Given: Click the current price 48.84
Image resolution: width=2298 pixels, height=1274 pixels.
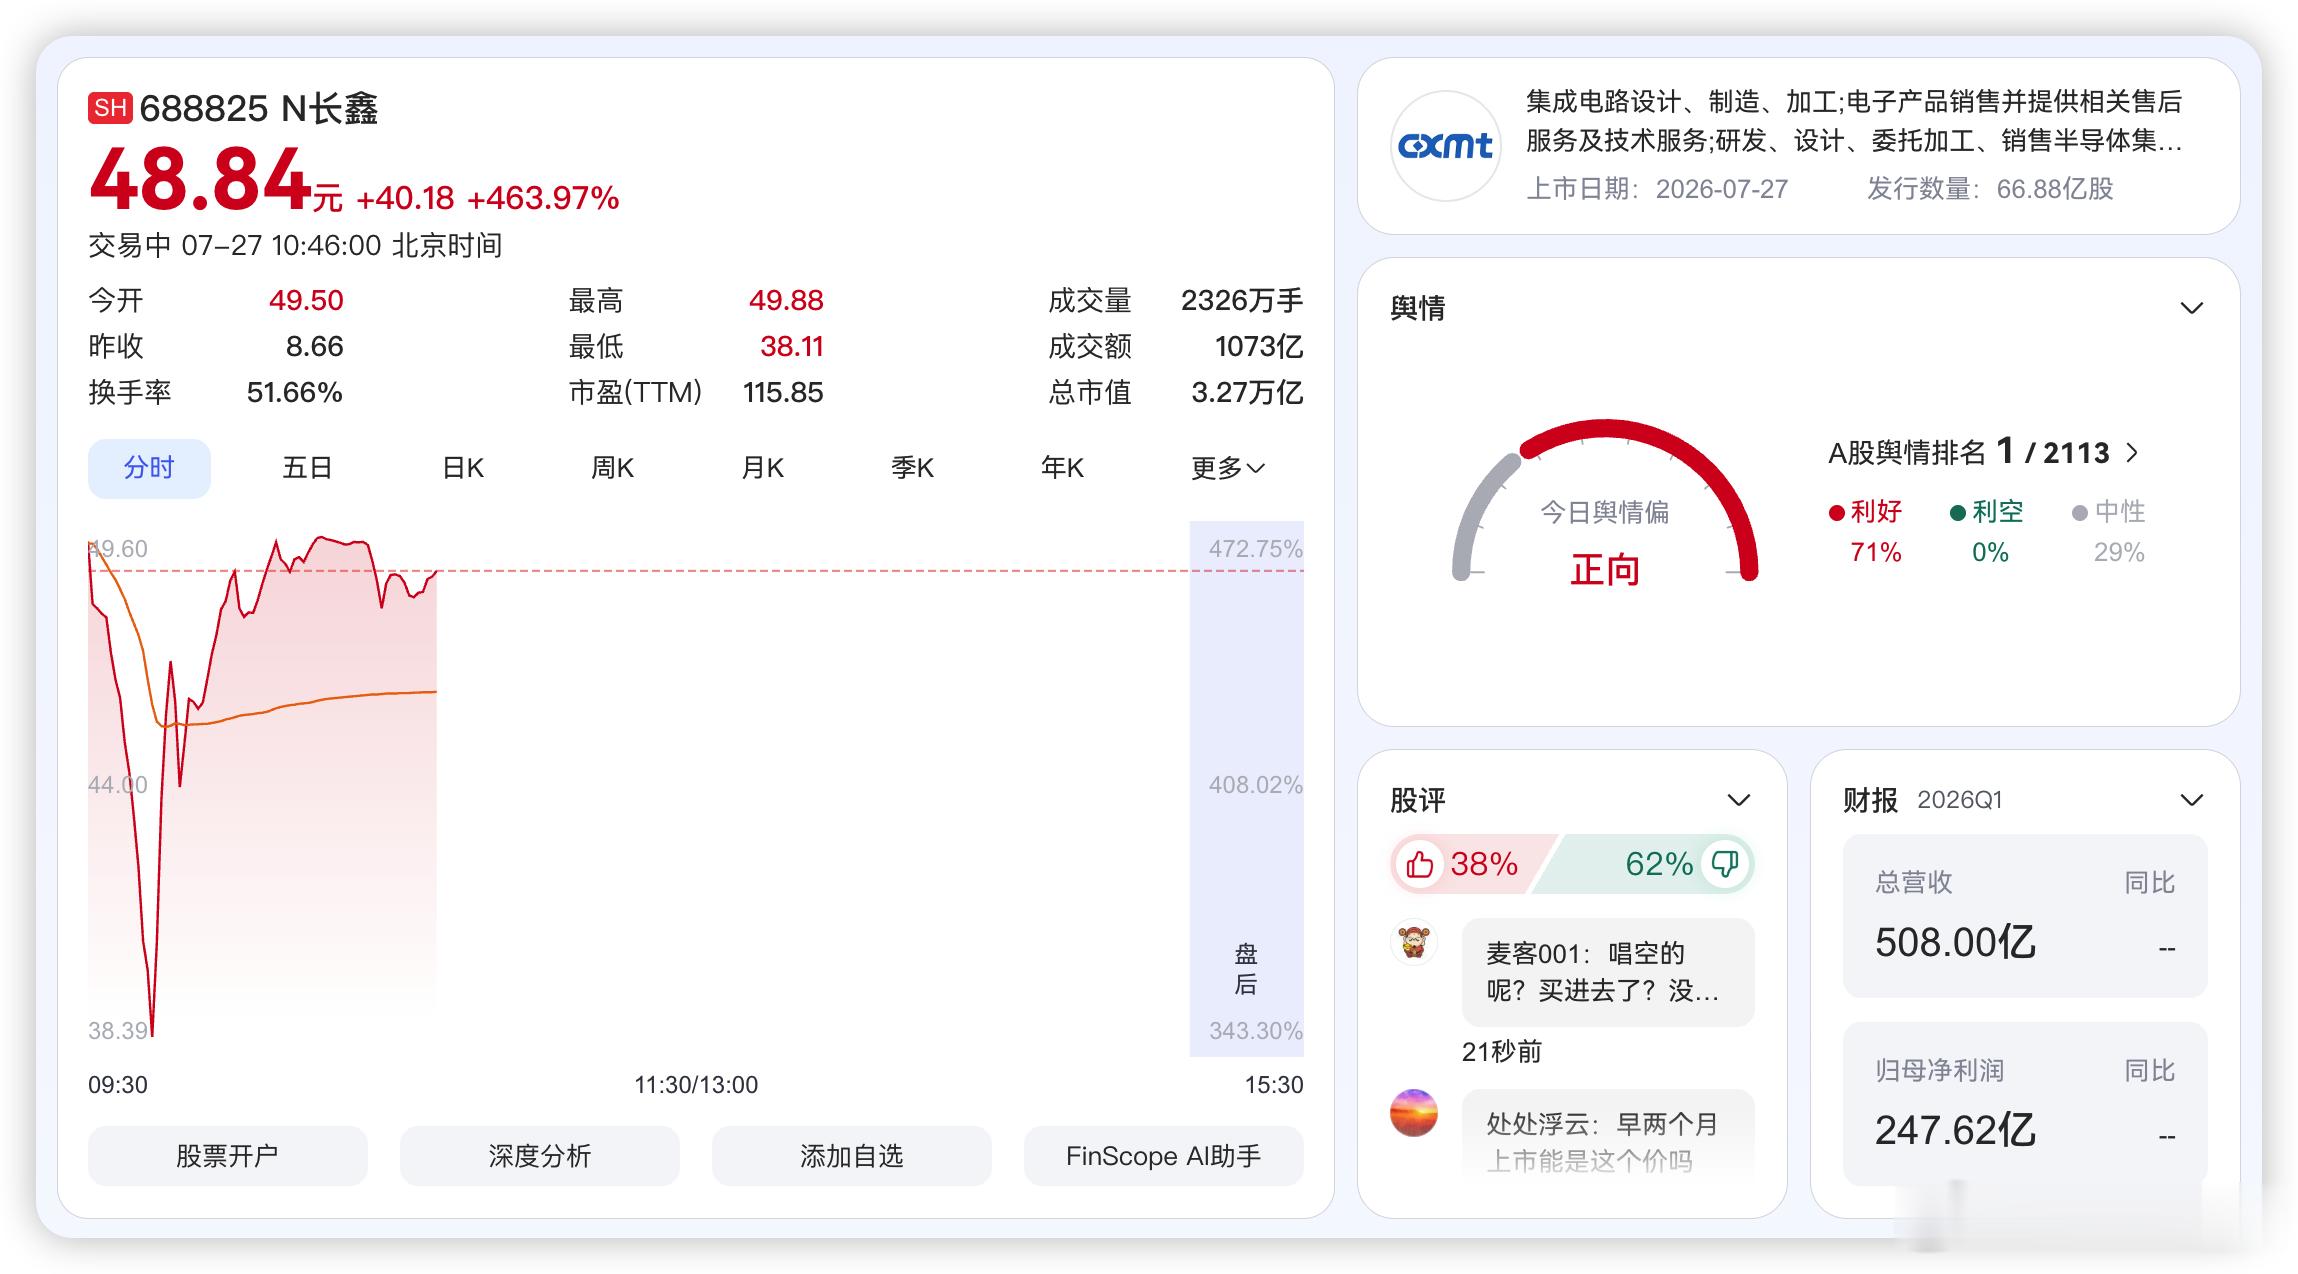Looking at the screenshot, I should point(200,180).
